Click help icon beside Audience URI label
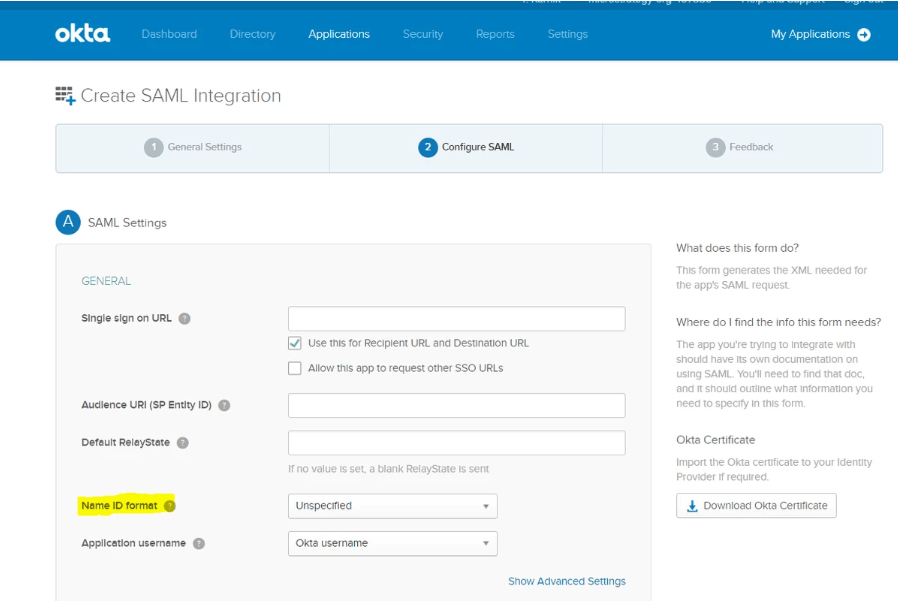898x606 pixels. coord(224,406)
